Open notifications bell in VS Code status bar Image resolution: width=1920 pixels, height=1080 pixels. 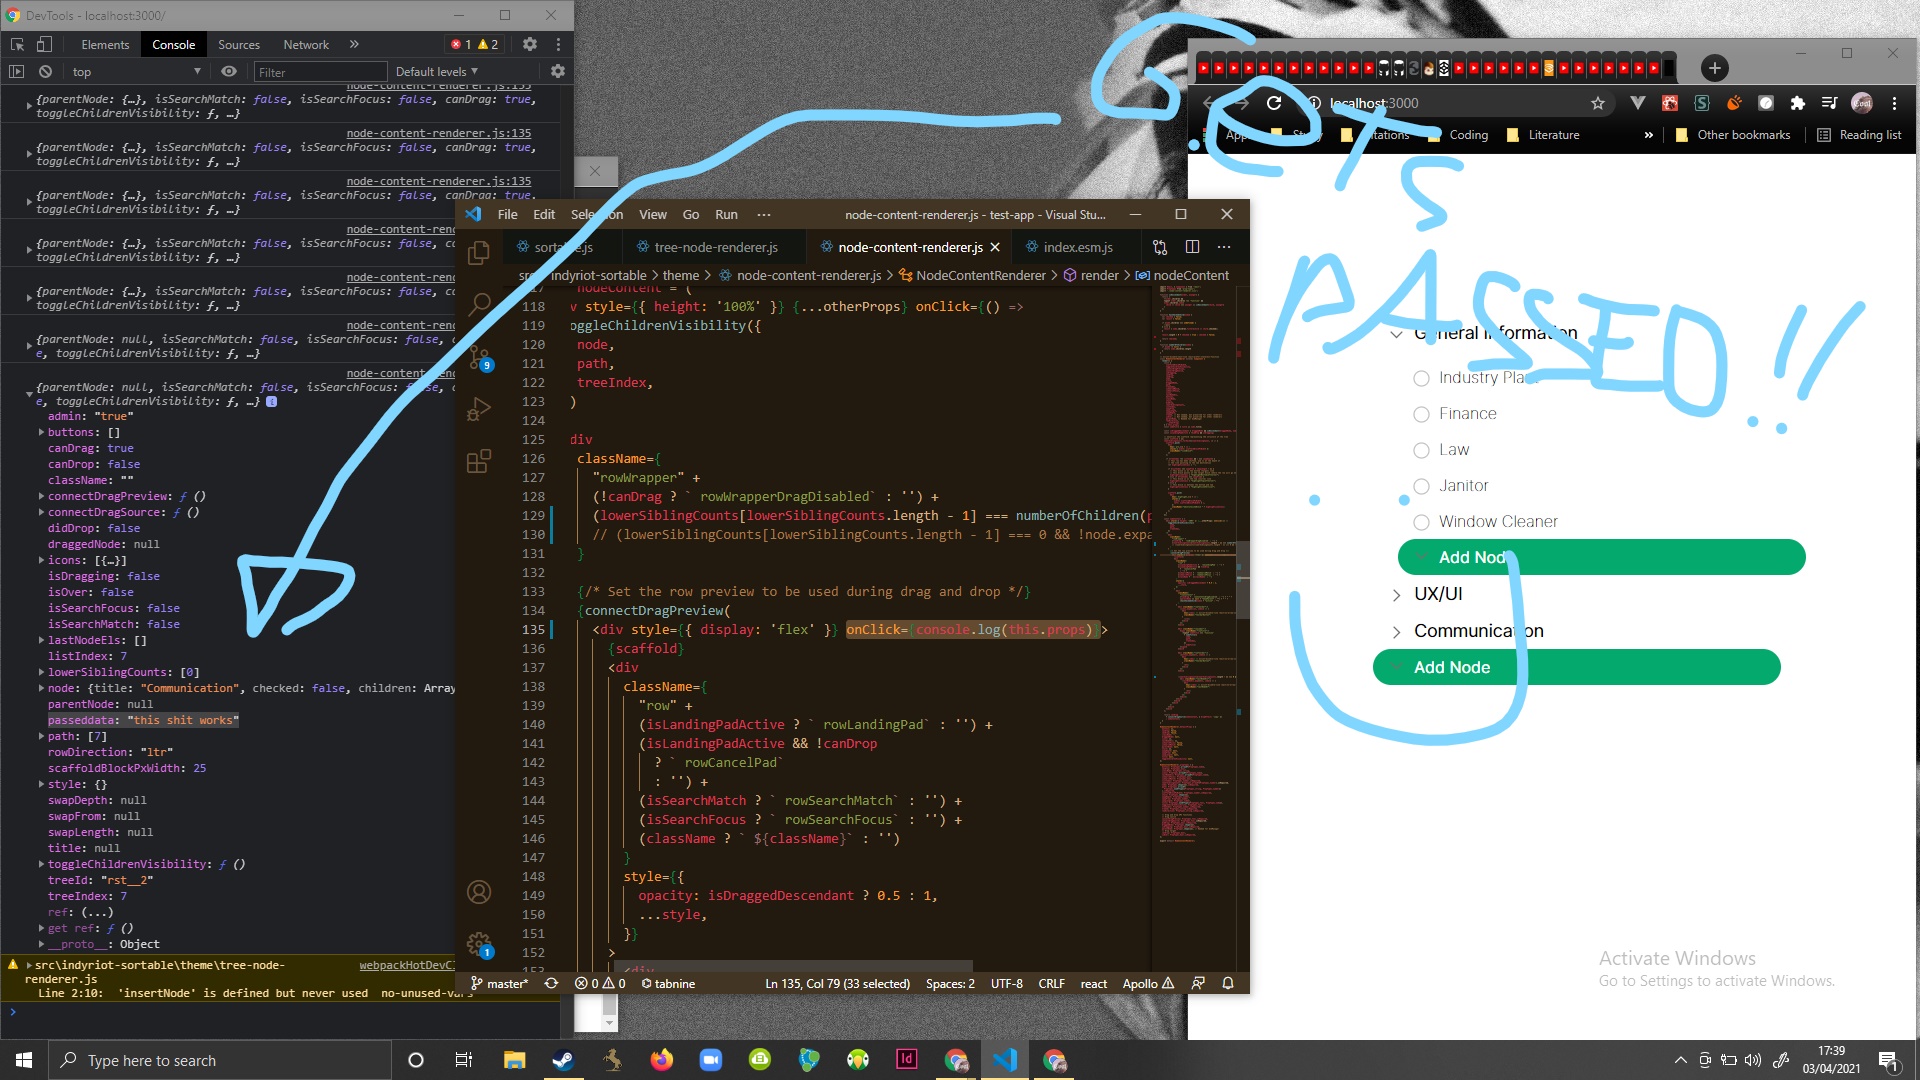(x=1227, y=983)
